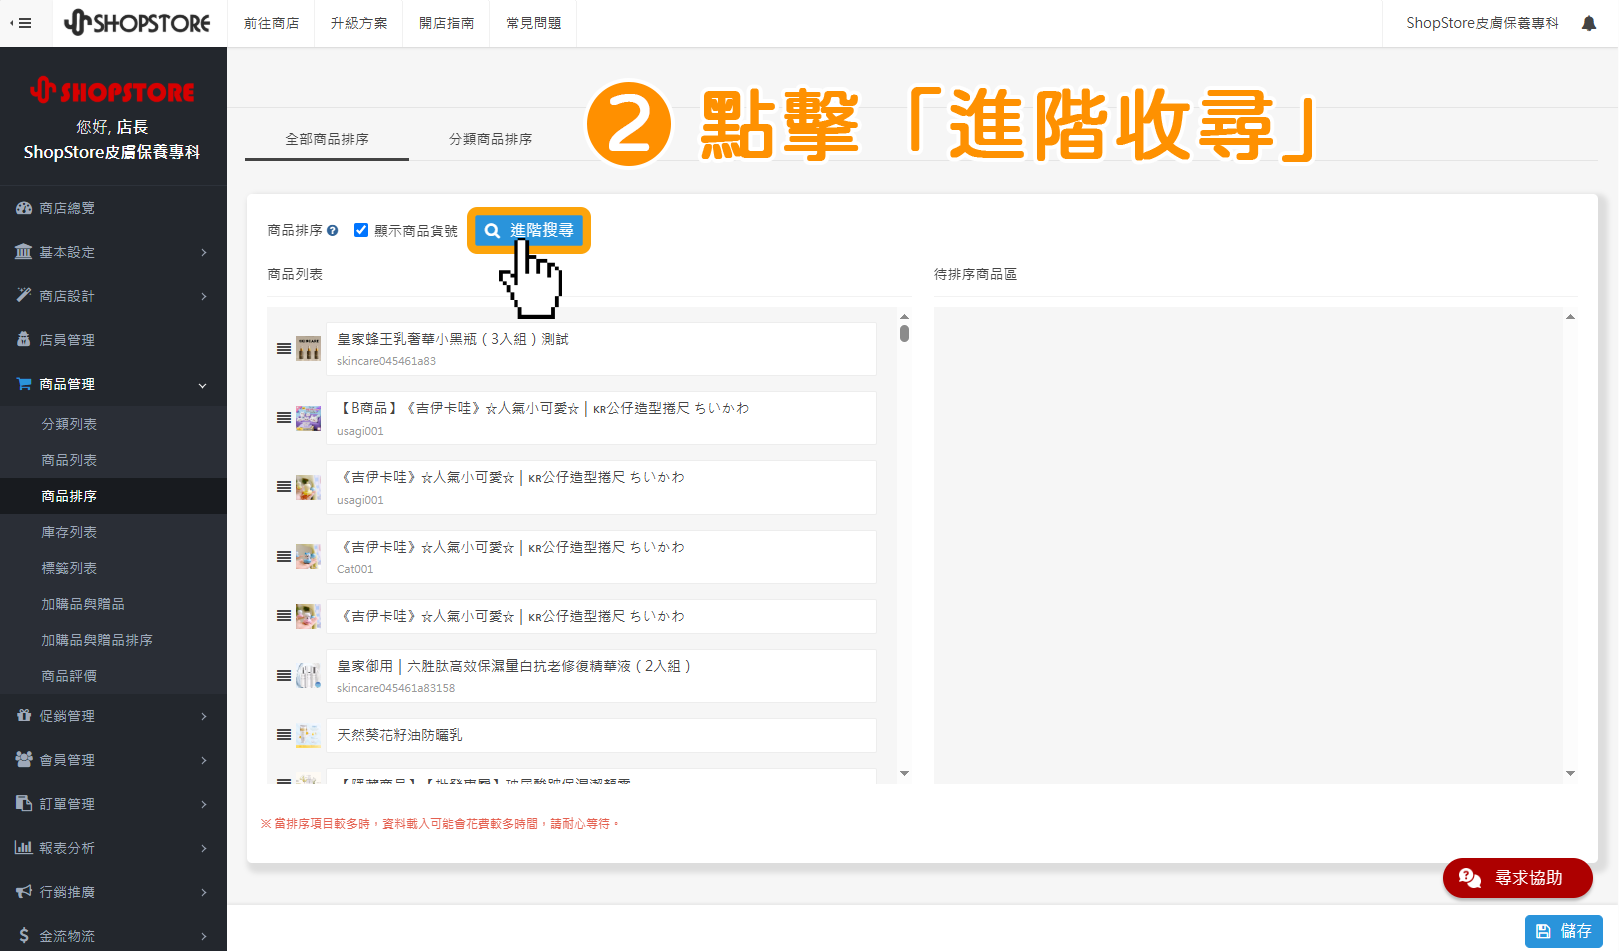The width and height of the screenshot is (1619, 951).
Task: Click the 店員管理 staff icon
Action: tap(24, 339)
